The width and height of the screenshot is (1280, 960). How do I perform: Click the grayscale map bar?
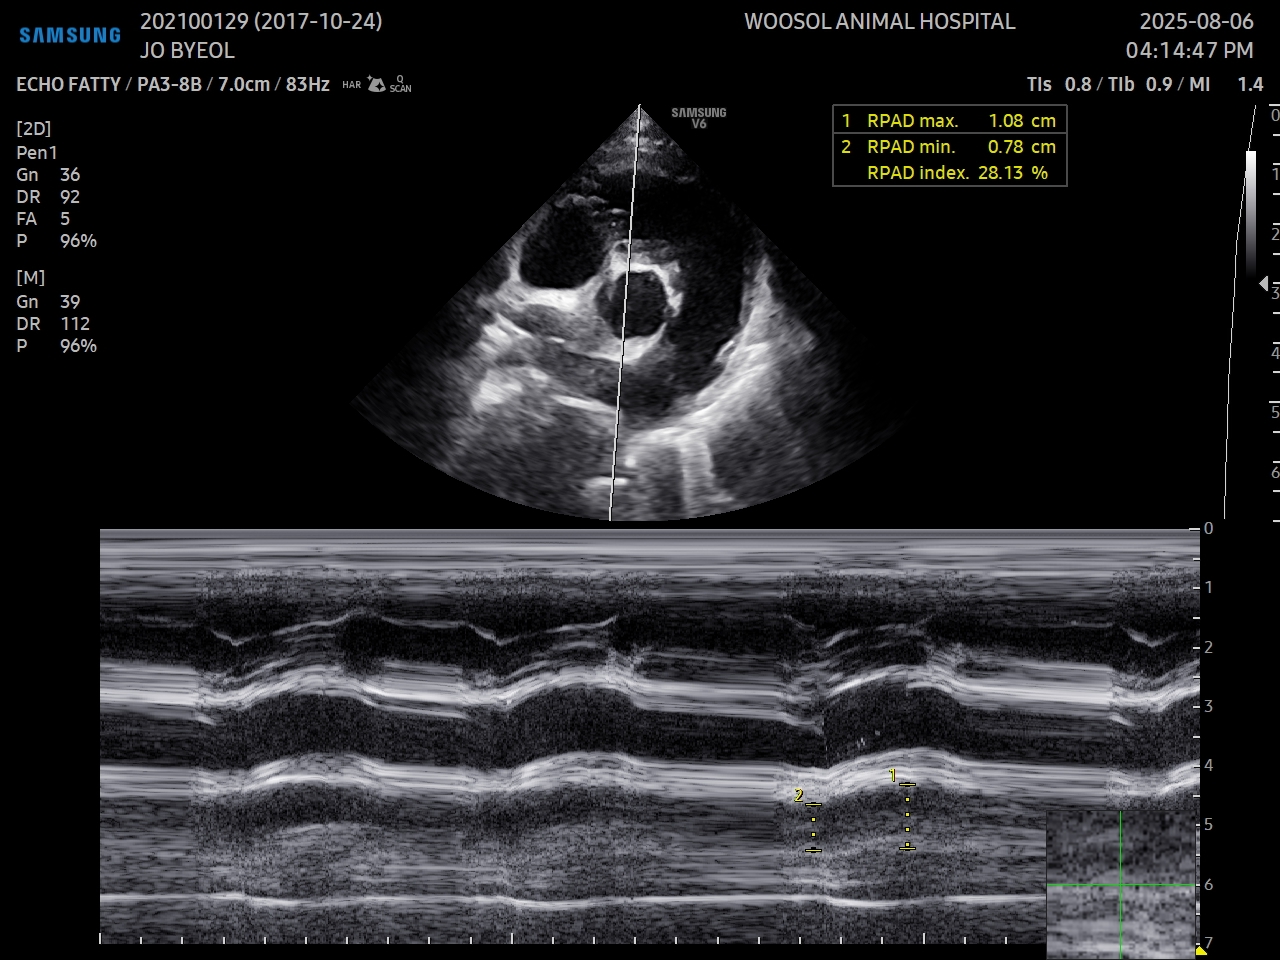point(1250,213)
